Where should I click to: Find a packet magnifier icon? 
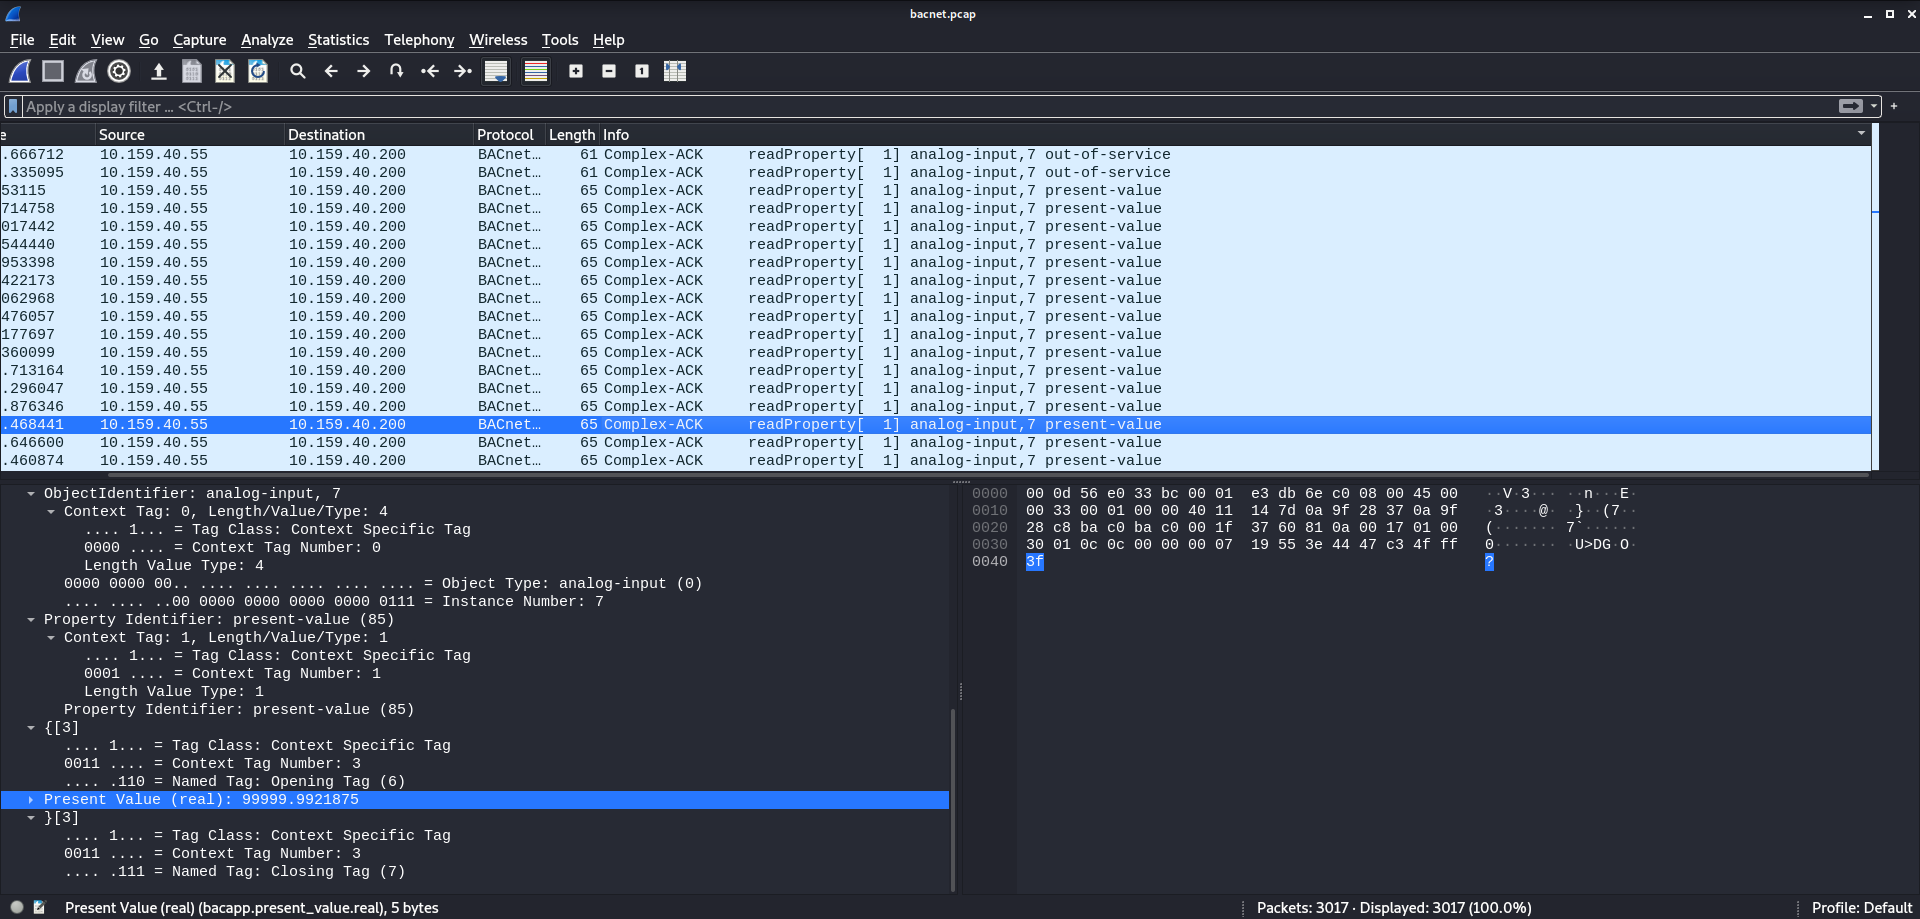tap(298, 71)
